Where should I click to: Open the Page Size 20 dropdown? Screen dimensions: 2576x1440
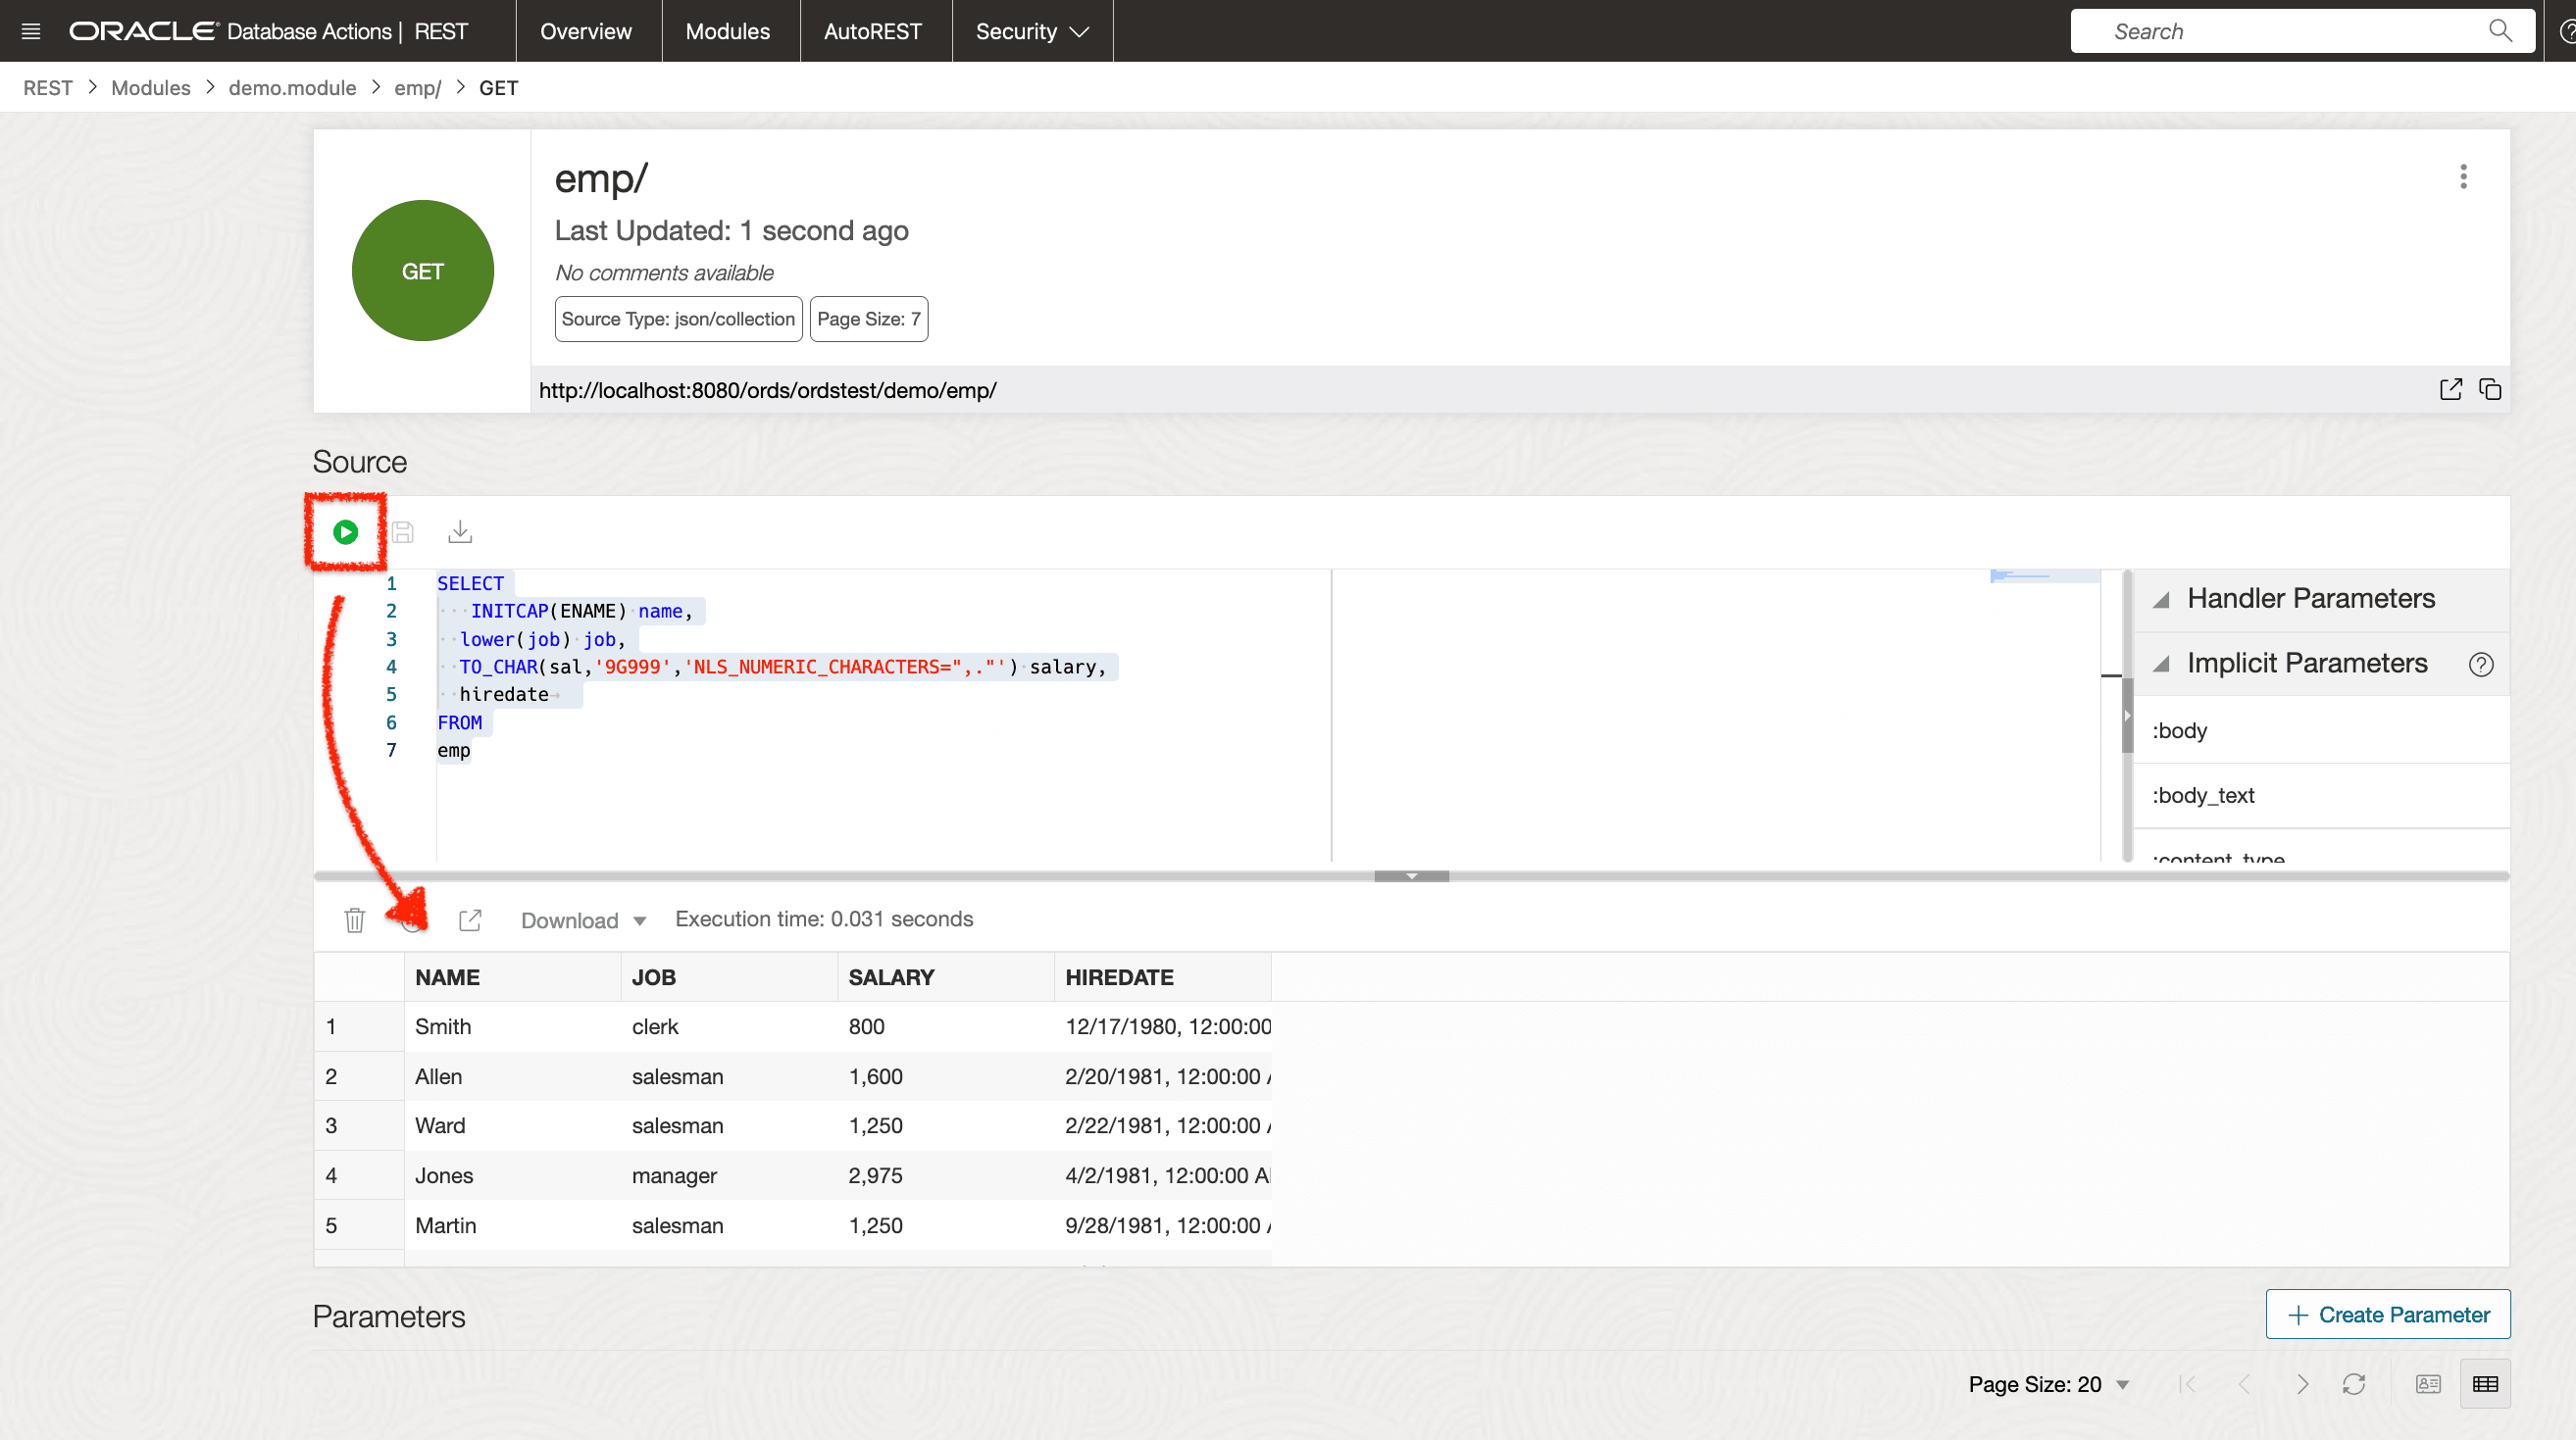click(x=2048, y=1384)
